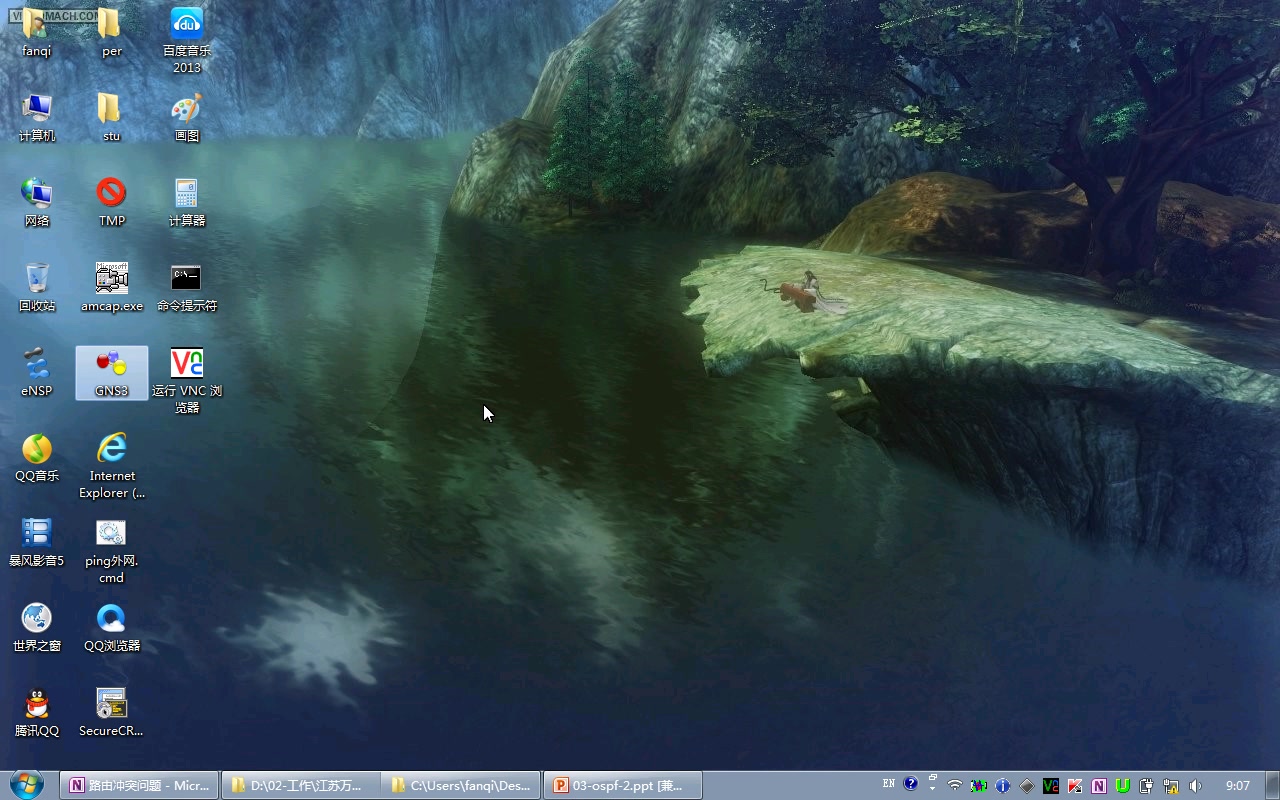
Task: Click the power plug battery tray icon
Action: (x=1147, y=785)
